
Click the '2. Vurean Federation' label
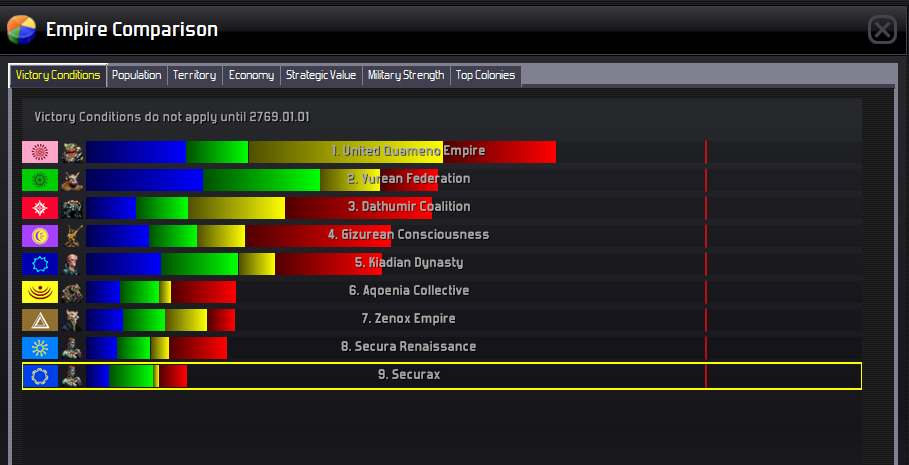coord(409,179)
